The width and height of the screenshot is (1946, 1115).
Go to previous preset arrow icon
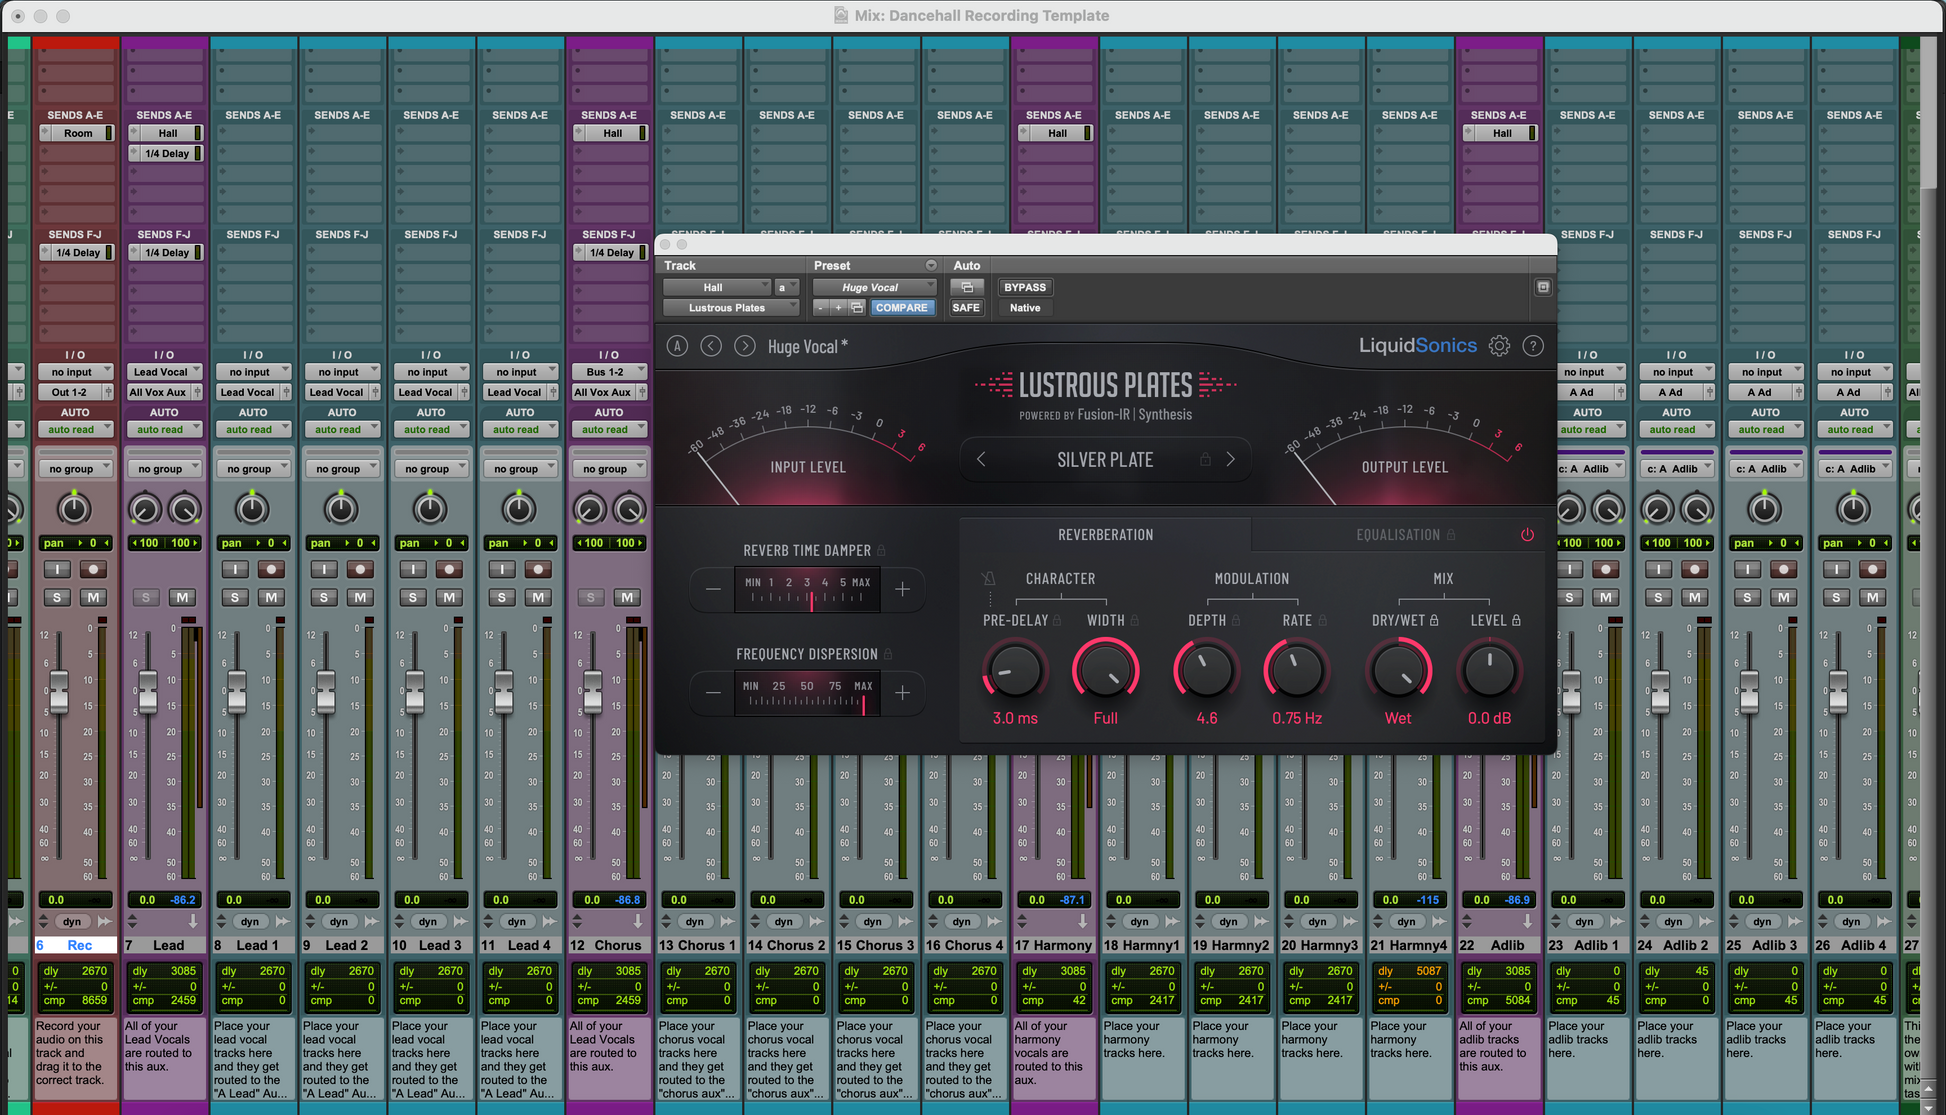tap(711, 346)
